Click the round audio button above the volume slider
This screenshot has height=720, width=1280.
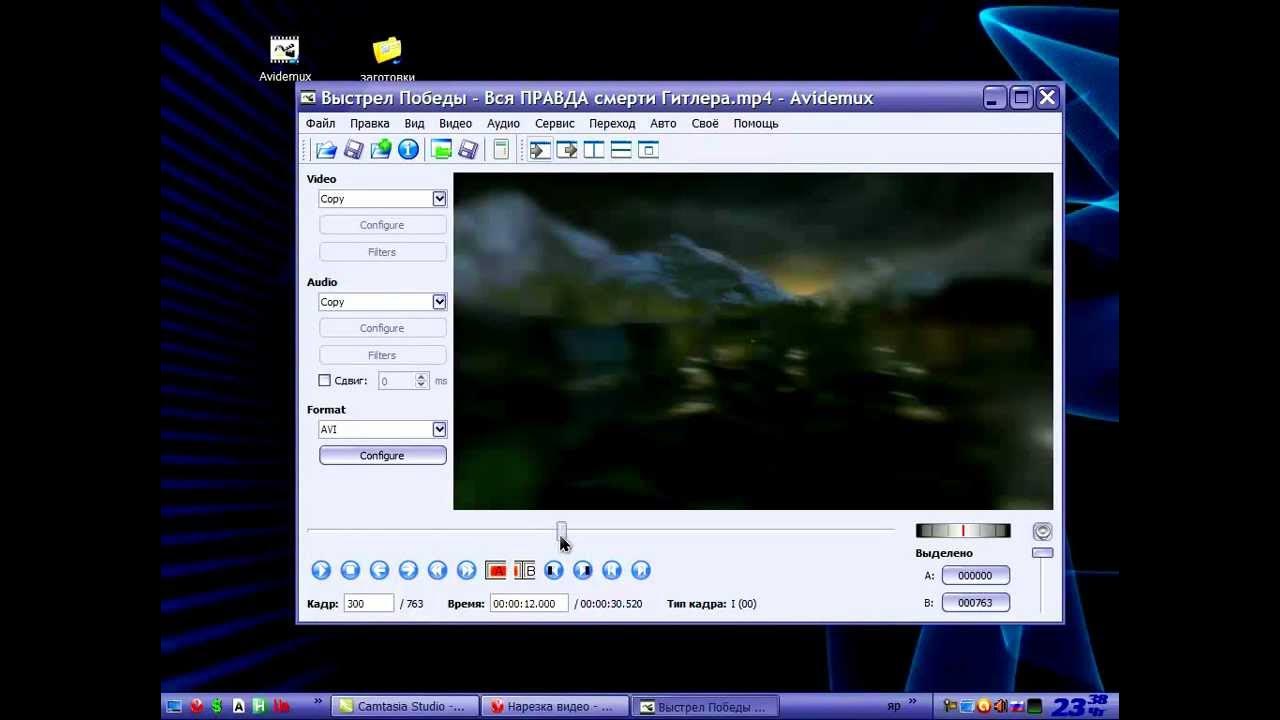click(x=1042, y=531)
